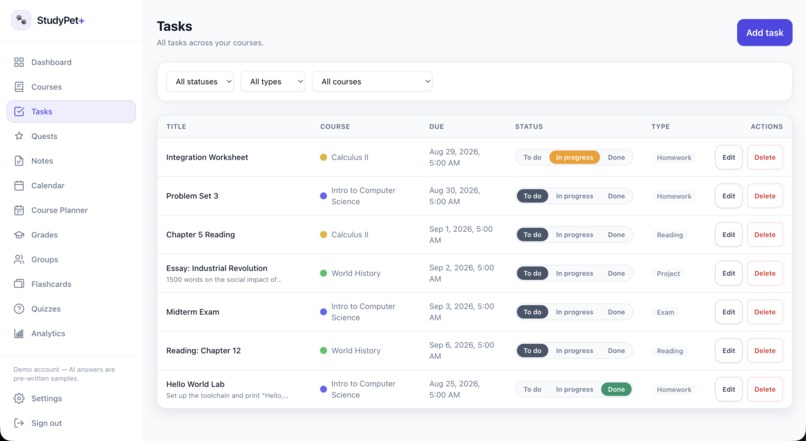
Task: Click the Grades graduation cap icon
Action: (19, 235)
